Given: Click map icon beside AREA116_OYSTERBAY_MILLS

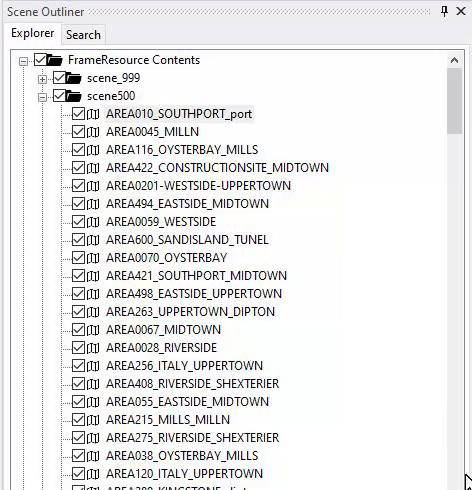Looking at the screenshot, I should point(93,150).
